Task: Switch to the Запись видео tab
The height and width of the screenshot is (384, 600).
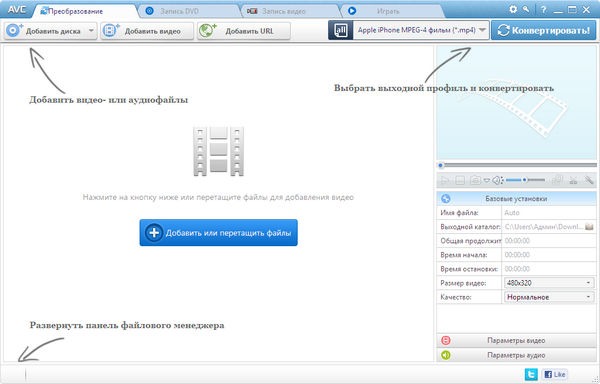Action: coord(291,11)
